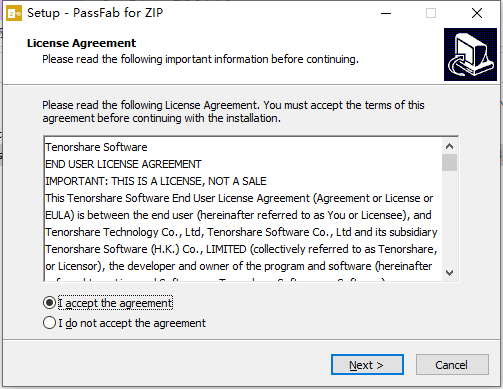Click the "Please read the following important information" subtitle
503x389 pixels.
(200, 59)
